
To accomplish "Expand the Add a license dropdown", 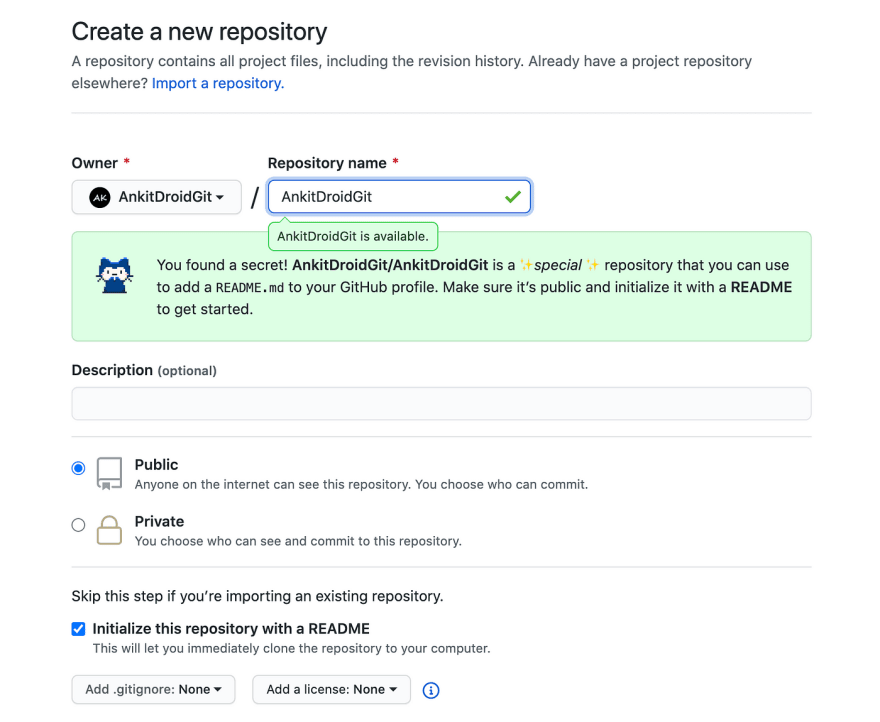I will [x=331, y=689].
